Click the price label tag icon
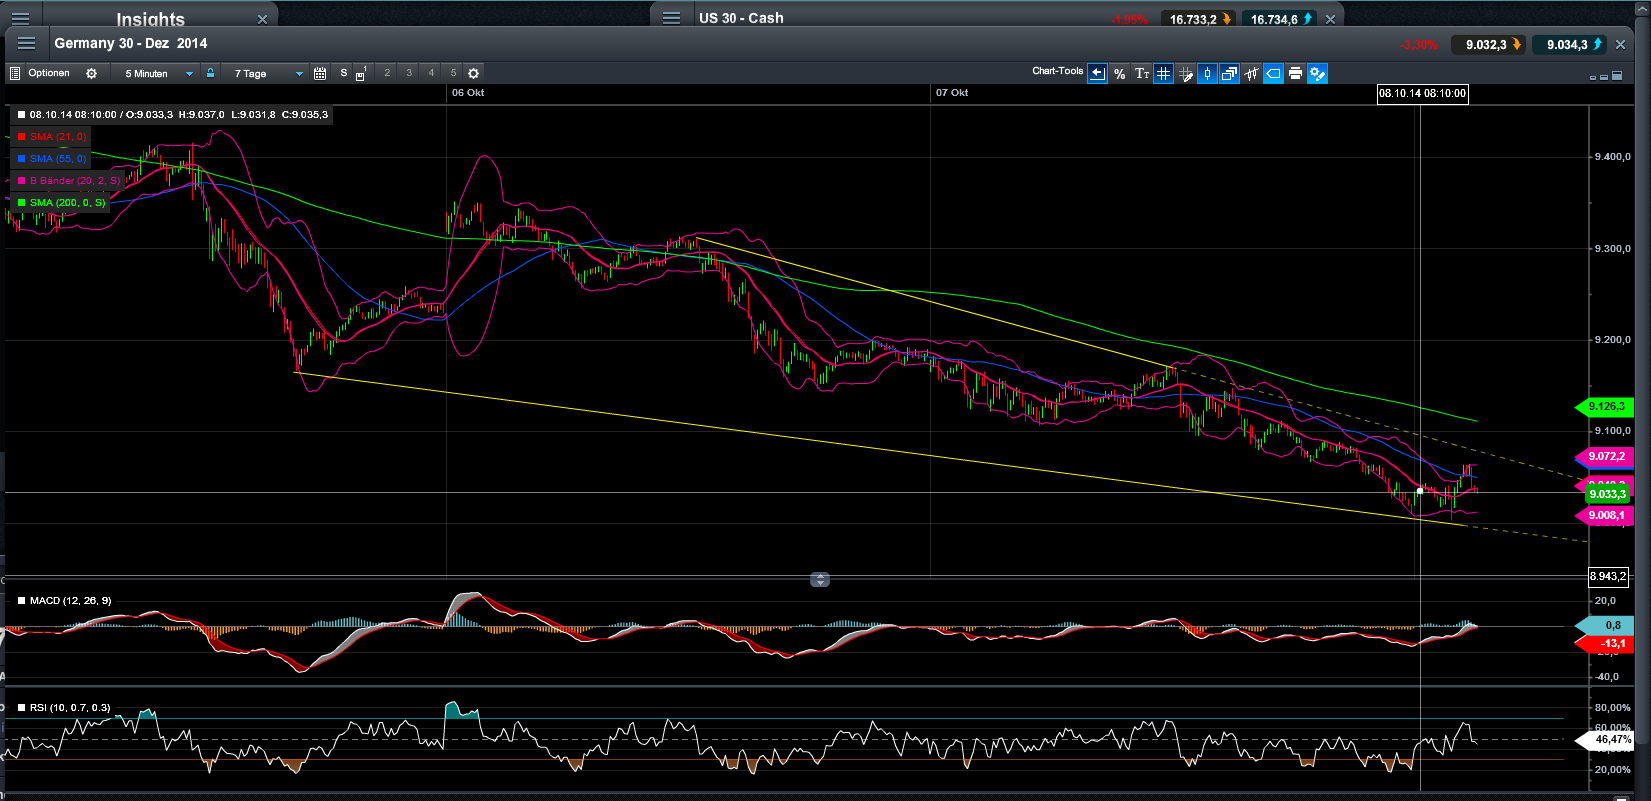The height and width of the screenshot is (801, 1651). (x=1273, y=74)
